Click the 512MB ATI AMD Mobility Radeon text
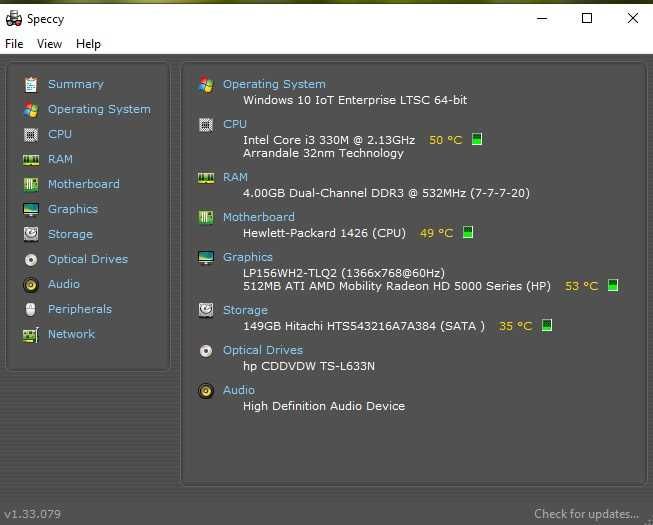Image resolution: width=653 pixels, height=525 pixels. tap(396, 286)
